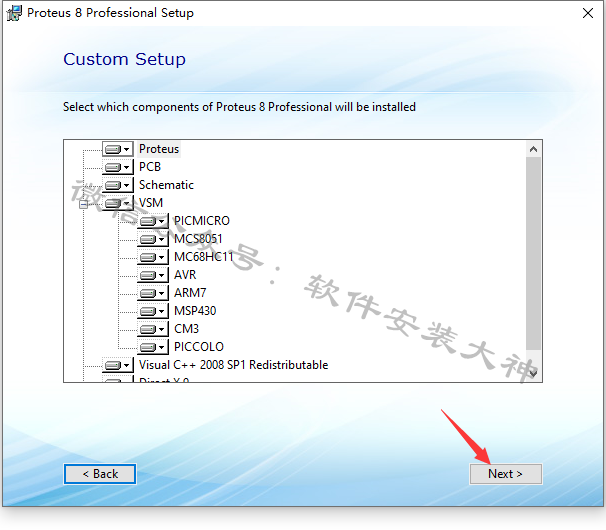Click the Next button
The image size is (606, 530).
(506, 474)
